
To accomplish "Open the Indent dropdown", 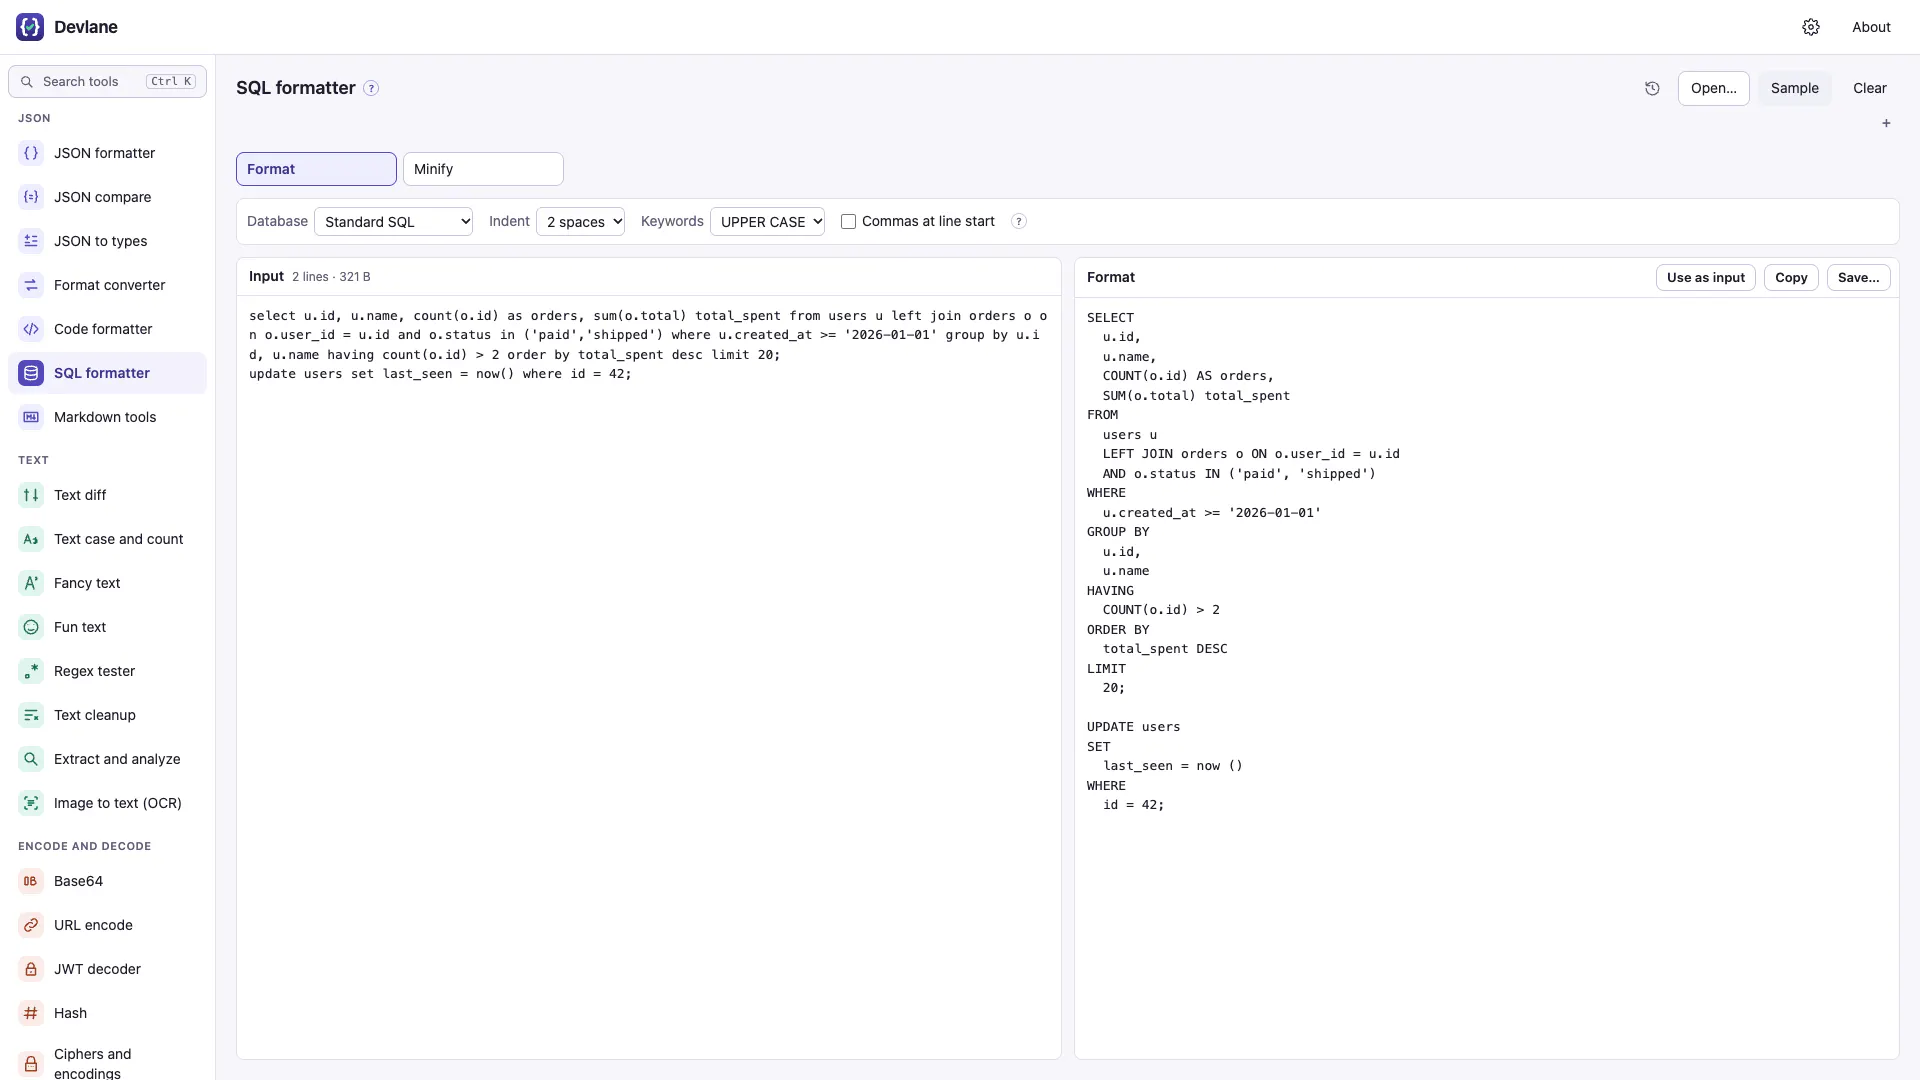I will (580, 221).
